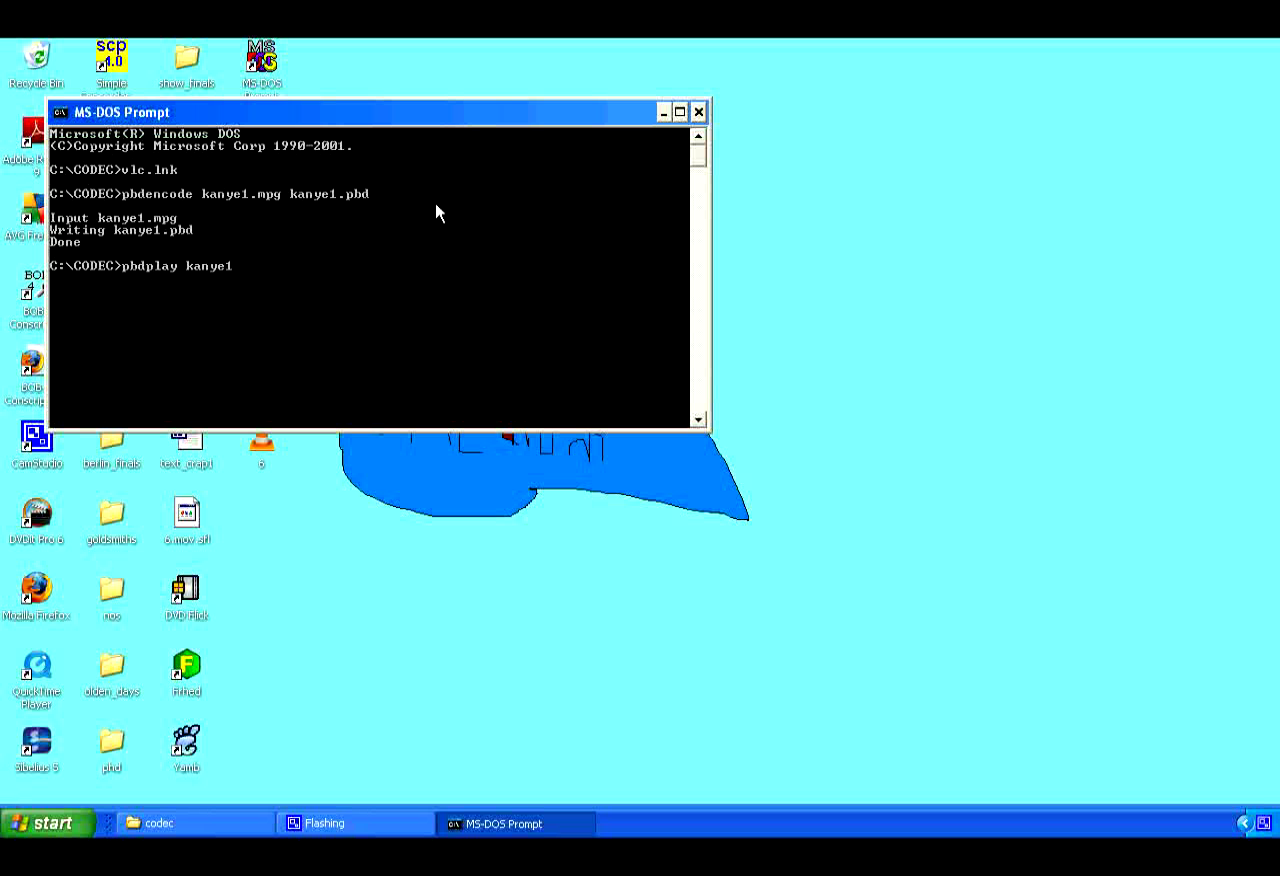Open the MS-DOS Prompt title bar system icon

60,112
